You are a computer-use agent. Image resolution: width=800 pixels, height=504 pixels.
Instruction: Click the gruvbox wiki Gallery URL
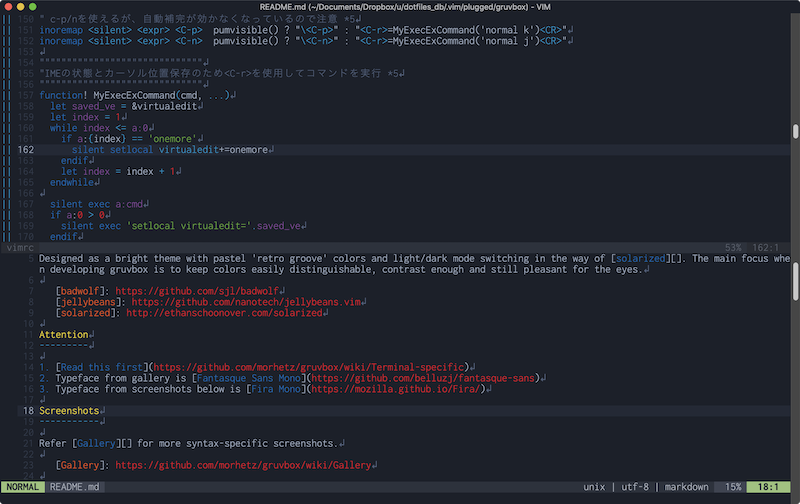243,465
